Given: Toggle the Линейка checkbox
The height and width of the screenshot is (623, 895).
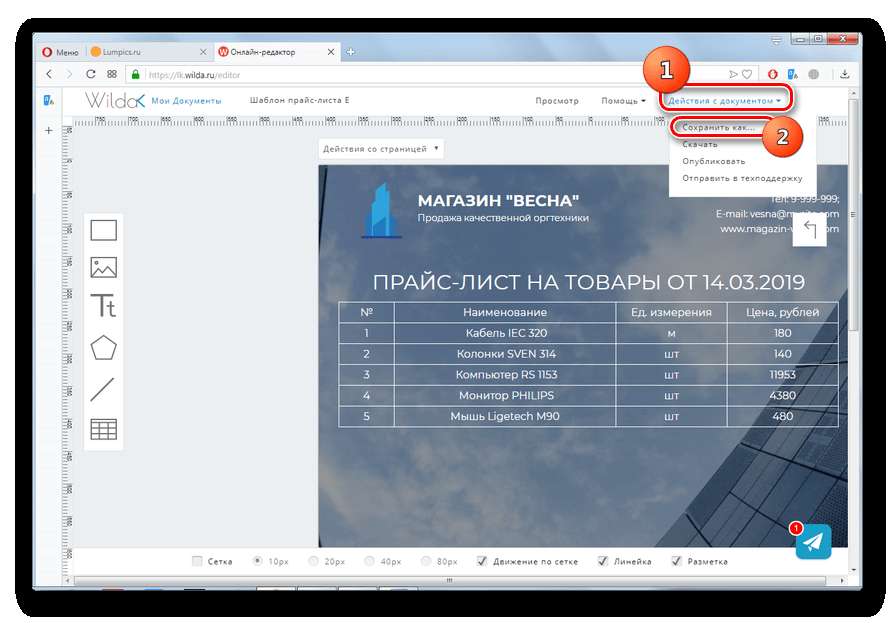Looking at the screenshot, I should coord(603,561).
